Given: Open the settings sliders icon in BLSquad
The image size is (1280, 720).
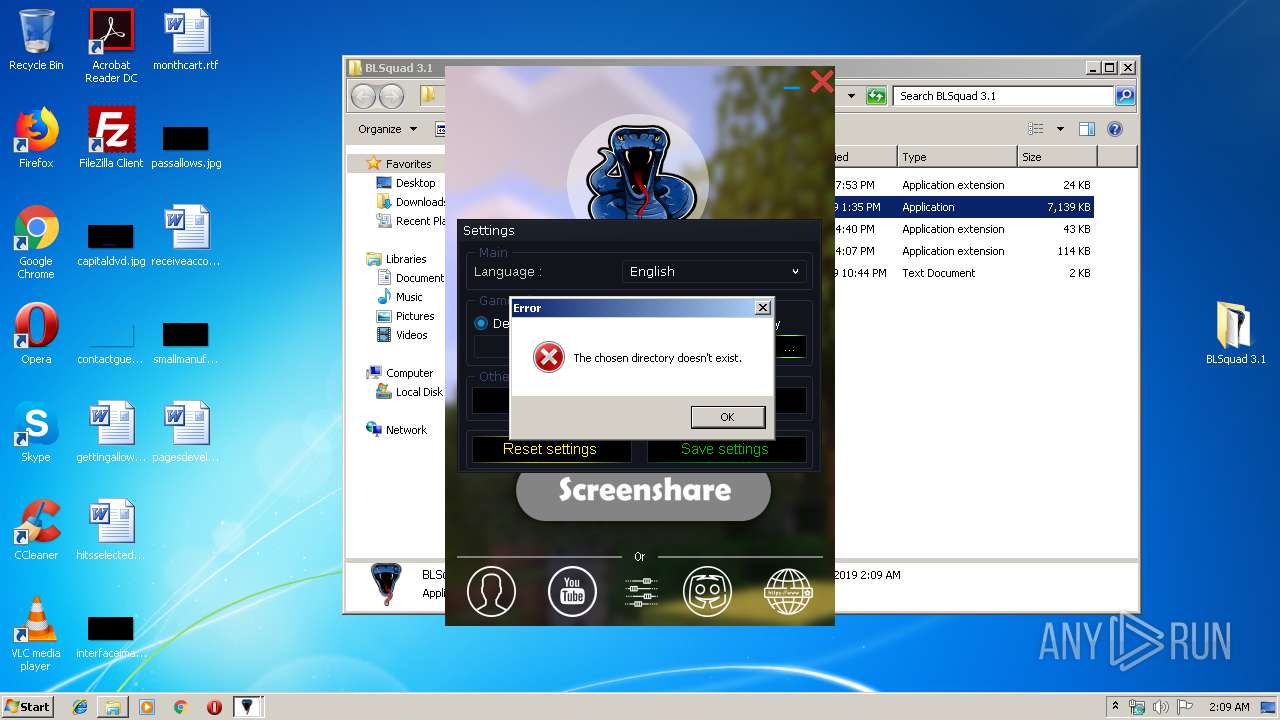Looking at the screenshot, I should 641,592.
